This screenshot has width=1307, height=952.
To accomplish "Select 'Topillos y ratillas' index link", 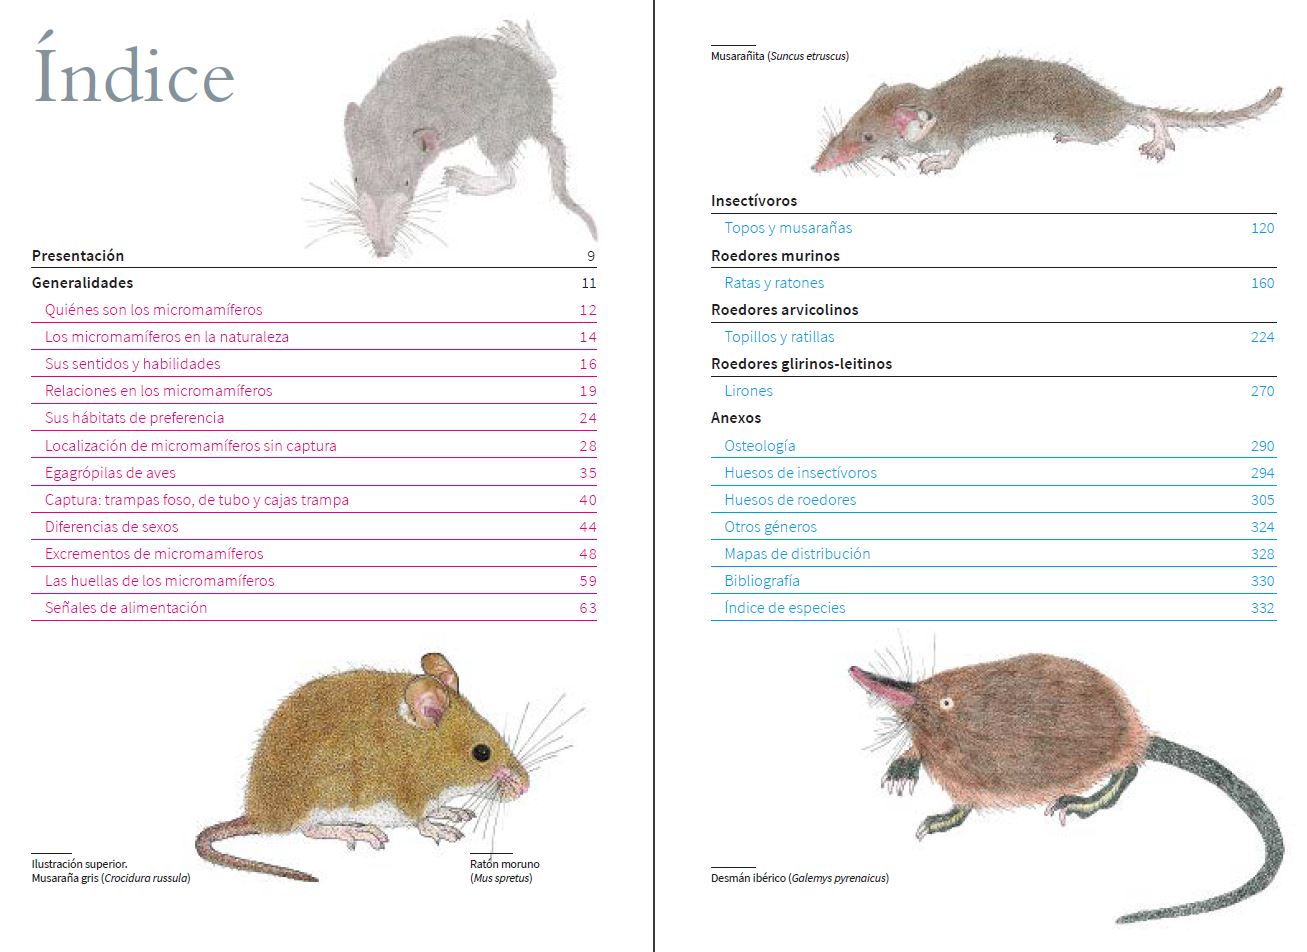I will (779, 337).
